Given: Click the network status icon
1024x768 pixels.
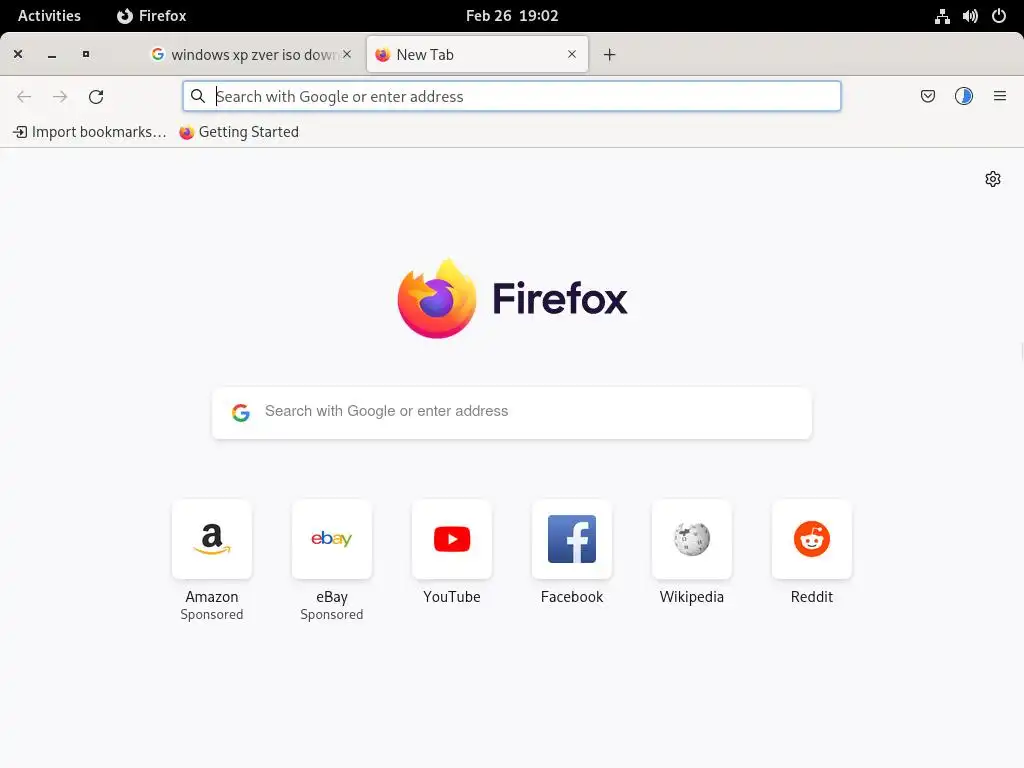Looking at the screenshot, I should pos(942,16).
